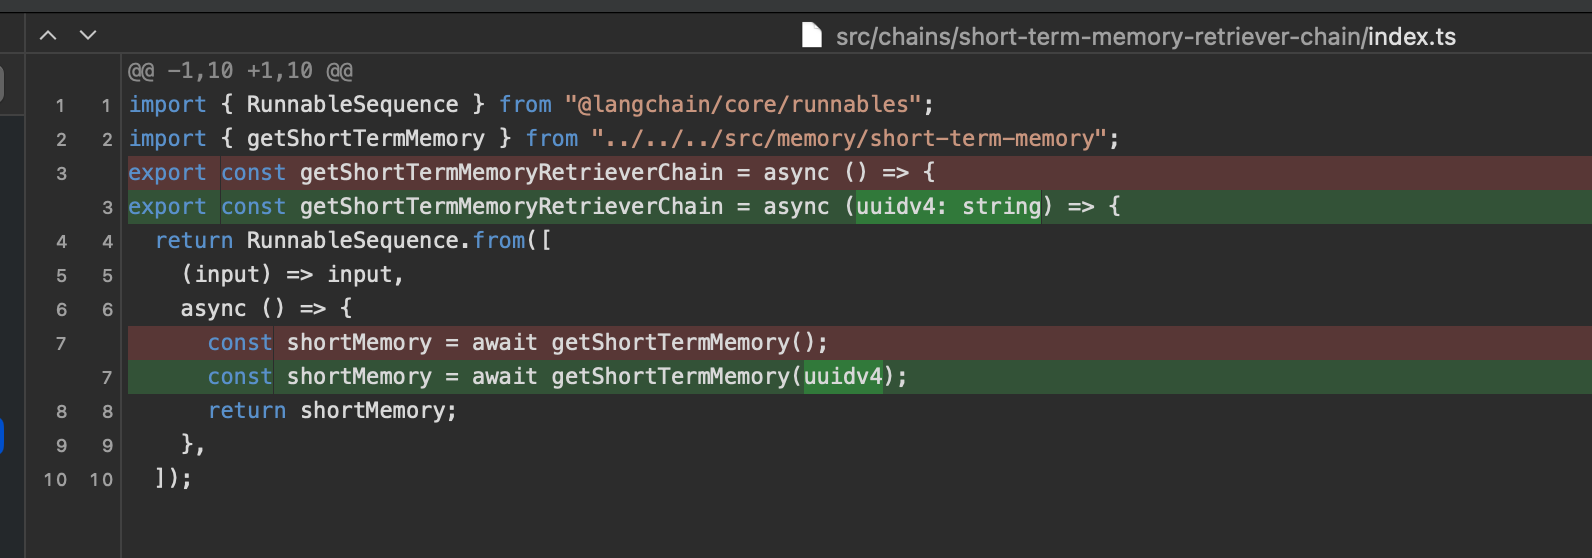Select the added getShortTermMemory(uuidv4) line
The image size is (1592, 558).
point(860,377)
